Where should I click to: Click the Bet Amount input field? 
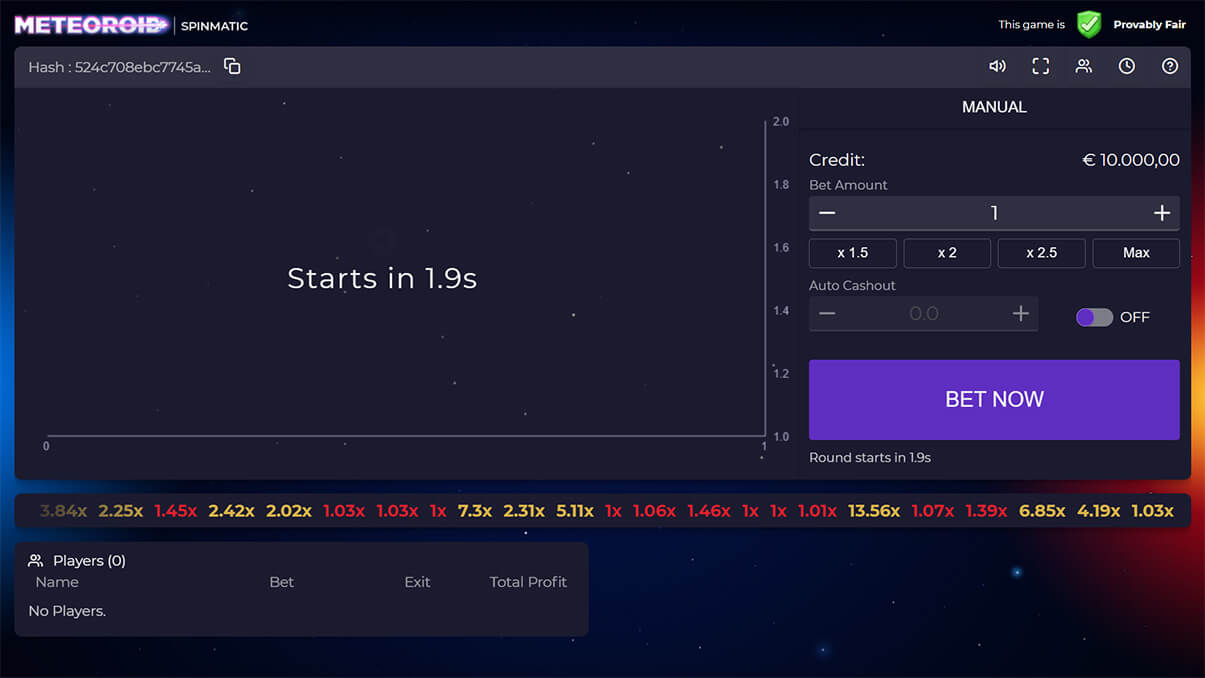(994, 213)
